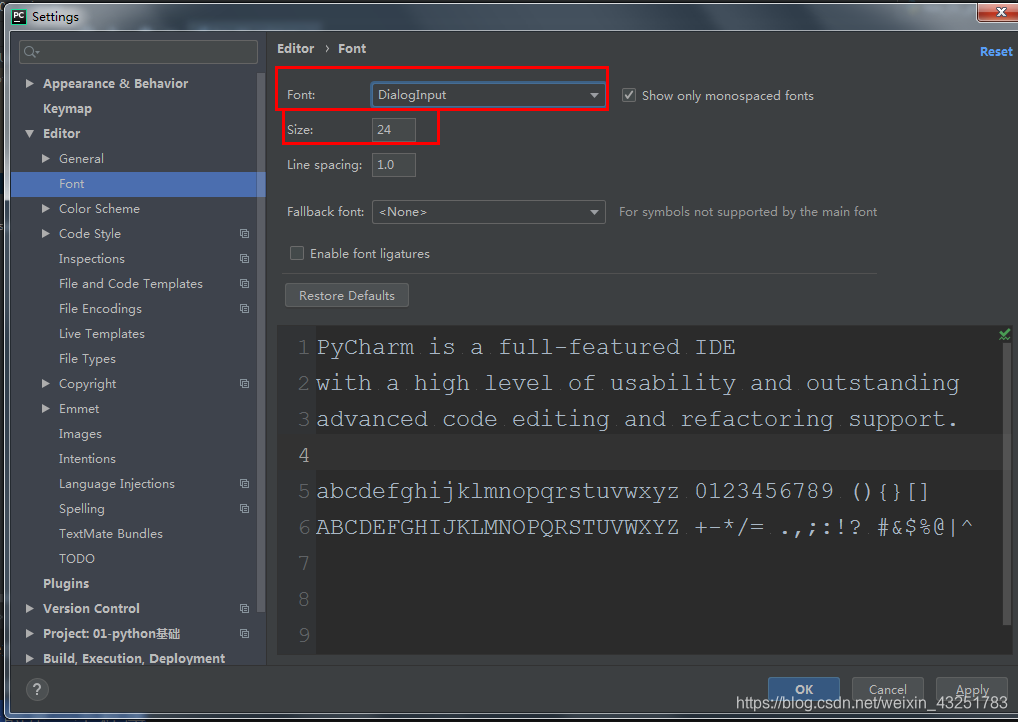The width and height of the screenshot is (1018, 722).
Task: Open File and Code Templates page
Action: [x=130, y=284]
